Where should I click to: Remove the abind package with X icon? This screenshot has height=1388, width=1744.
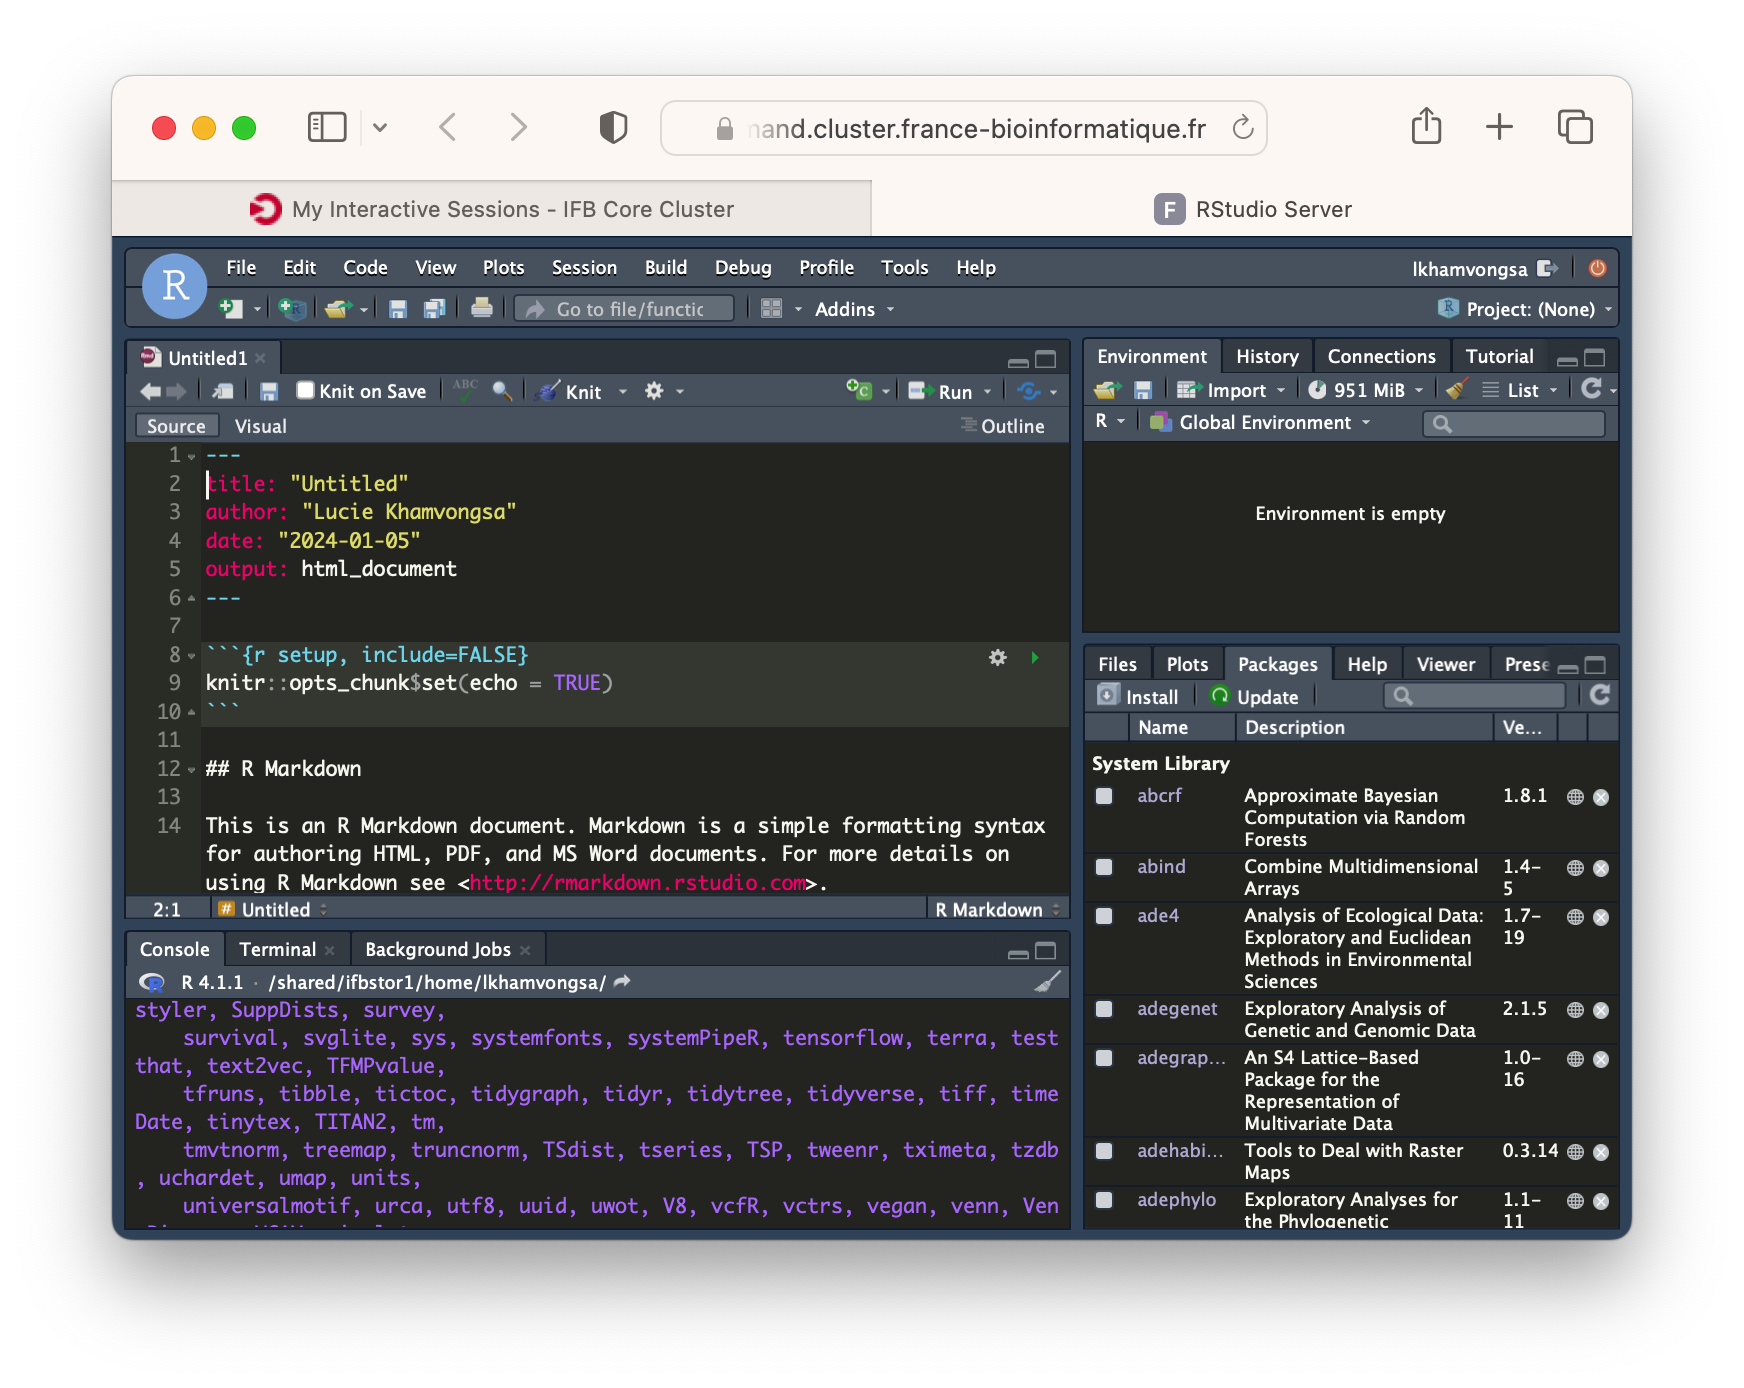tap(1601, 868)
